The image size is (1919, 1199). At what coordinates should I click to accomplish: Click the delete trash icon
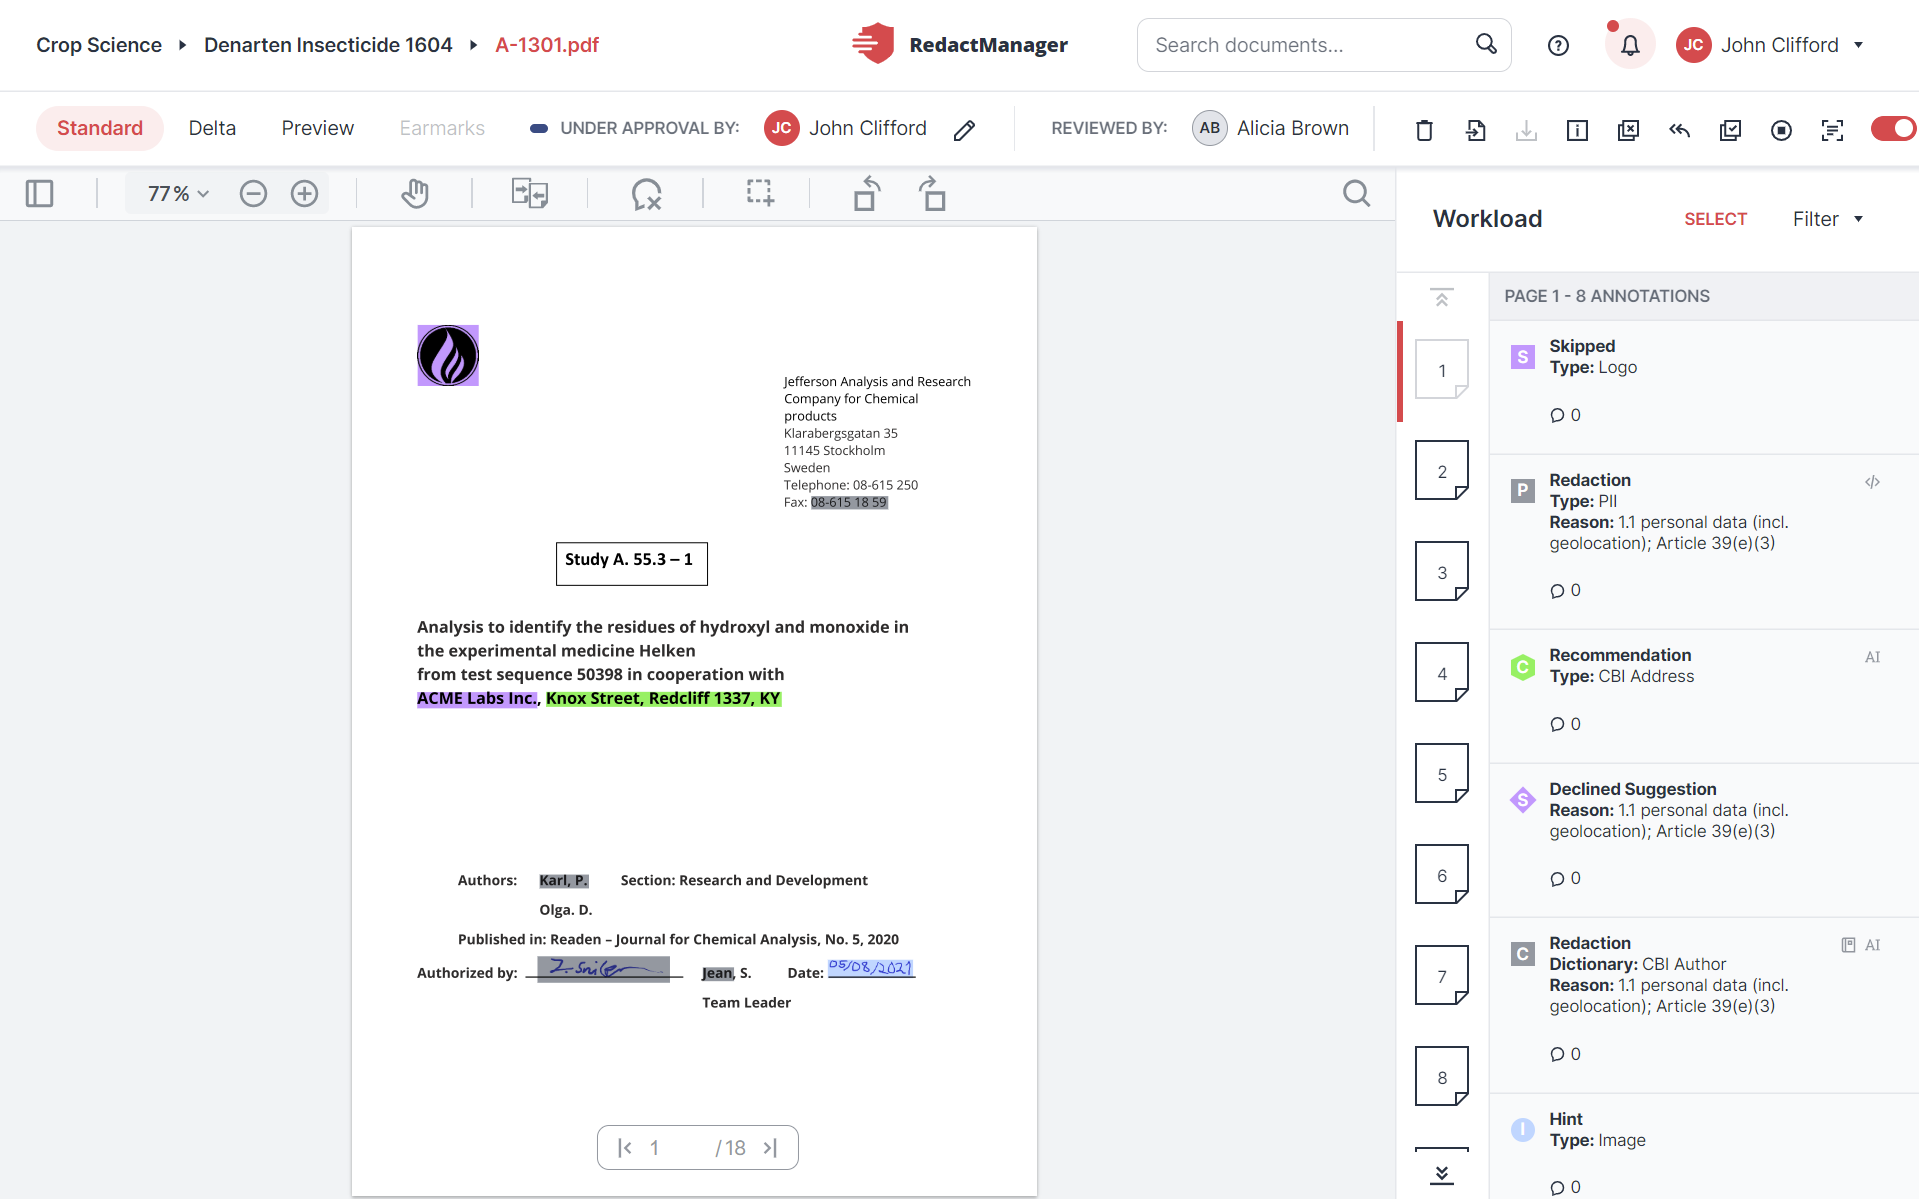(x=1424, y=130)
